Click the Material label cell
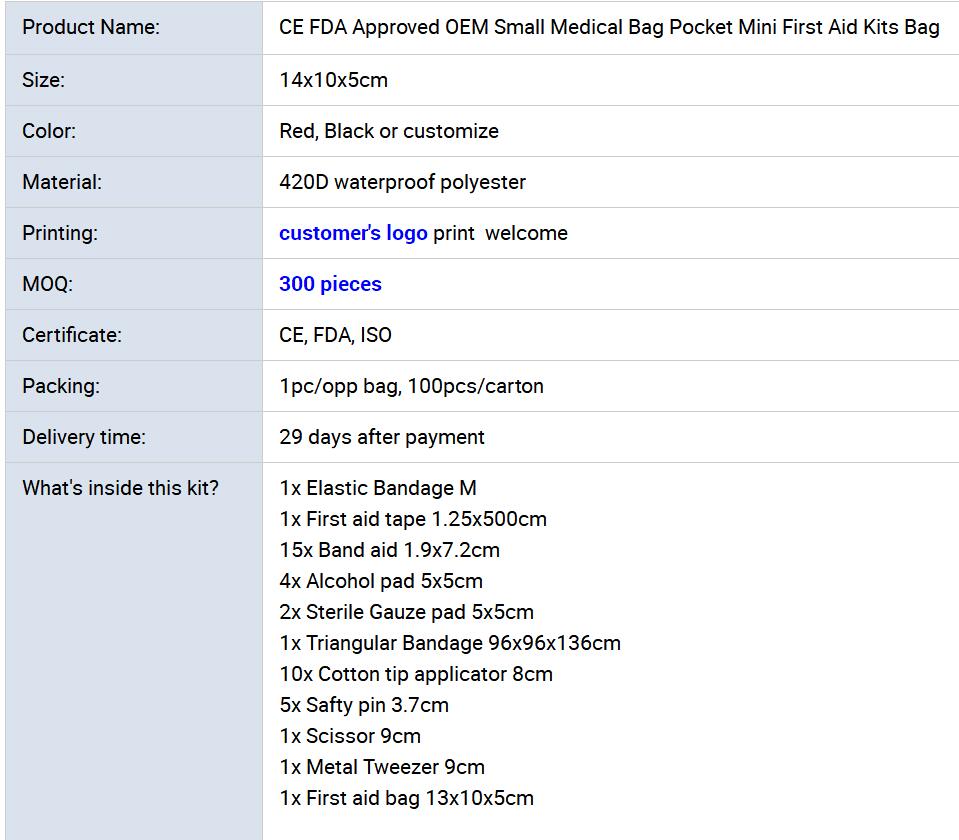Screen dimensions: 959x840 click(62, 182)
